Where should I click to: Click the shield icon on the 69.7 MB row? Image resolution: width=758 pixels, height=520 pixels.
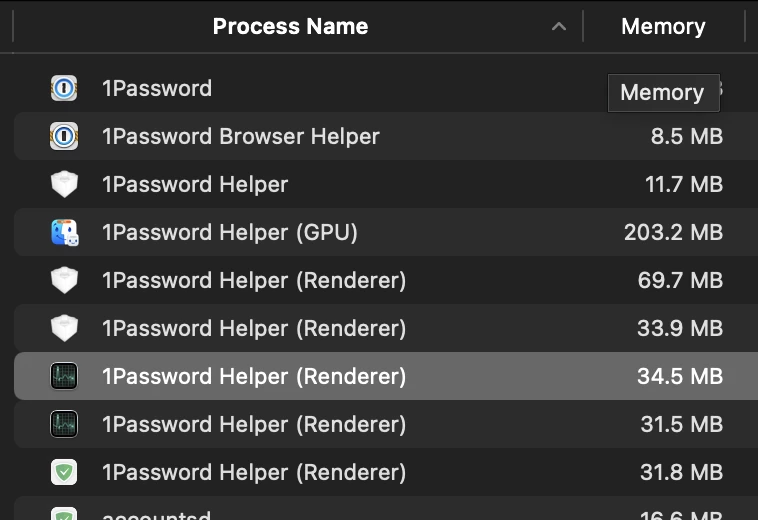coord(64,280)
